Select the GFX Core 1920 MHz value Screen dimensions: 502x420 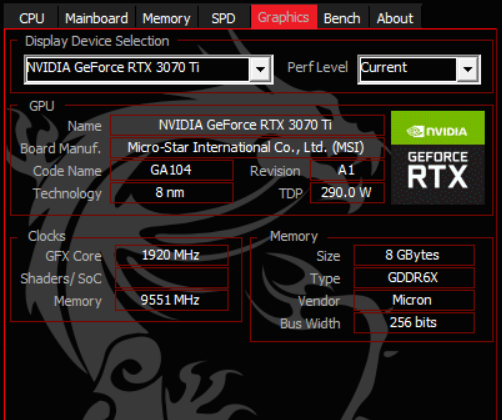pyautogui.click(x=172, y=255)
